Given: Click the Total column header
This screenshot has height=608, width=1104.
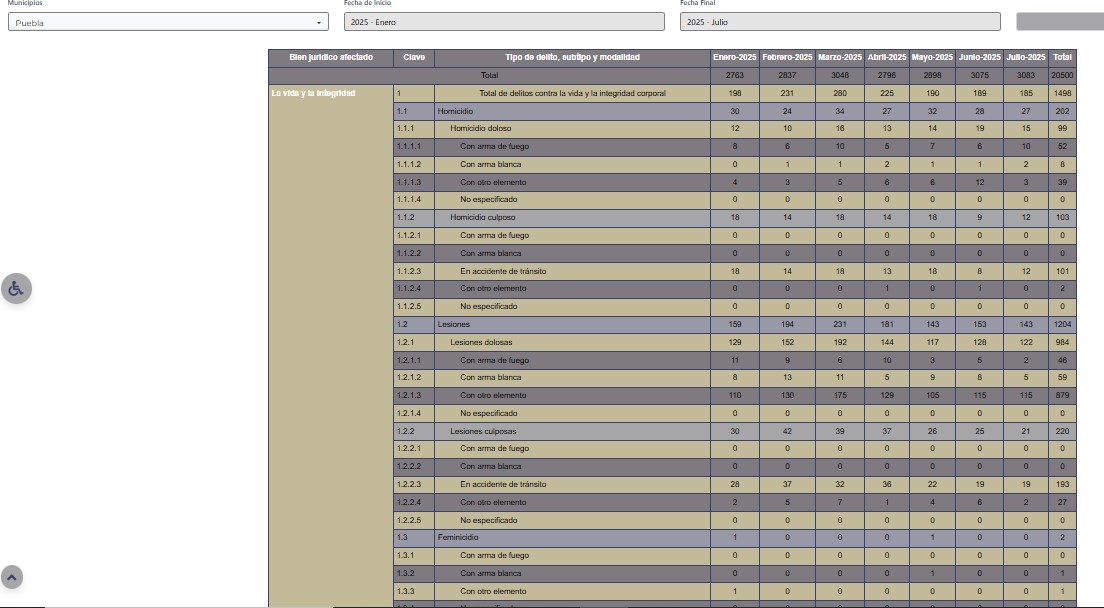Looking at the screenshot, I should [1062, 58].
